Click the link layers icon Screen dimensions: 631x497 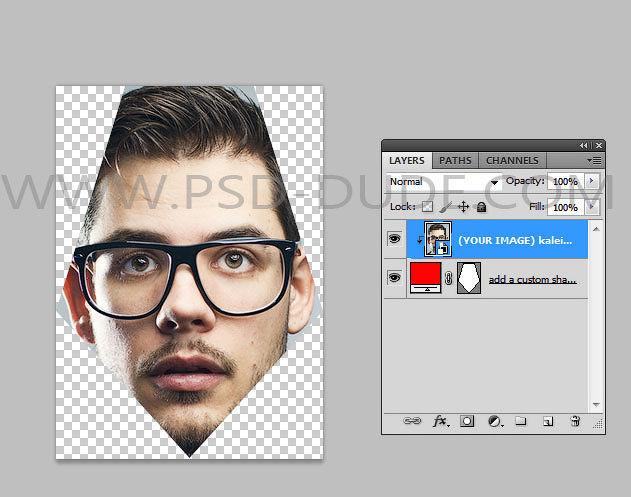point(412,422)
